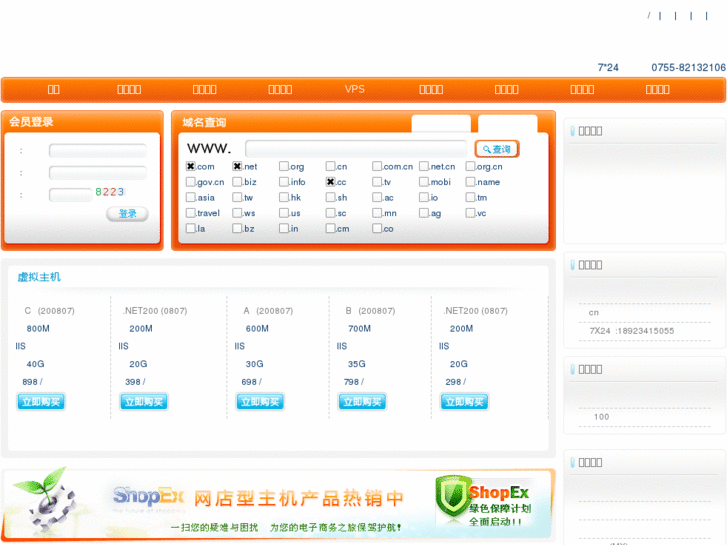Click the captcha code input field
Image resolution: width=727 pixels, height=545 pixels.
coord(70,195)
